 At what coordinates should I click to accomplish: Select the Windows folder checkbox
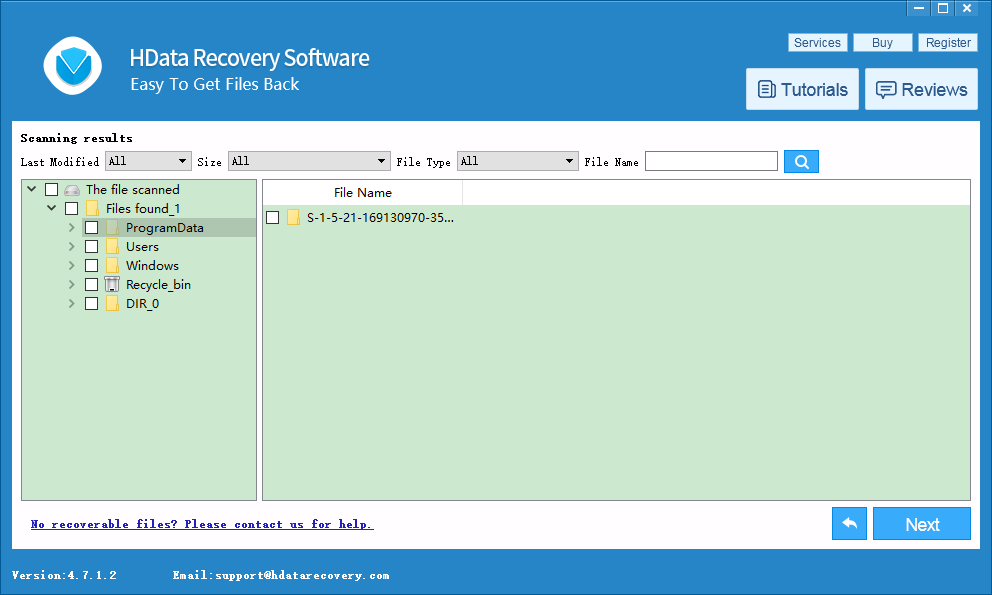92,265
